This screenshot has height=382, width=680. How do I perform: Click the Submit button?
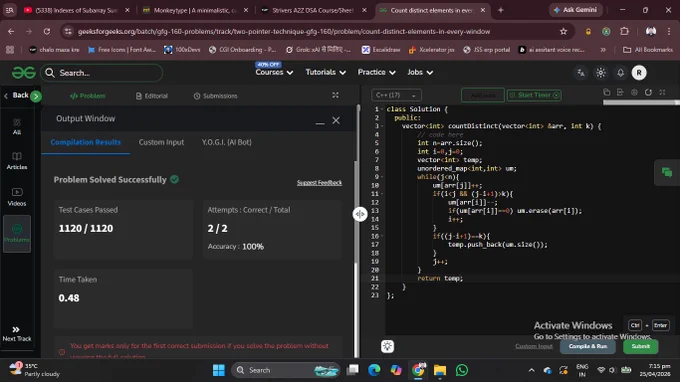click(x=641, y=346)
